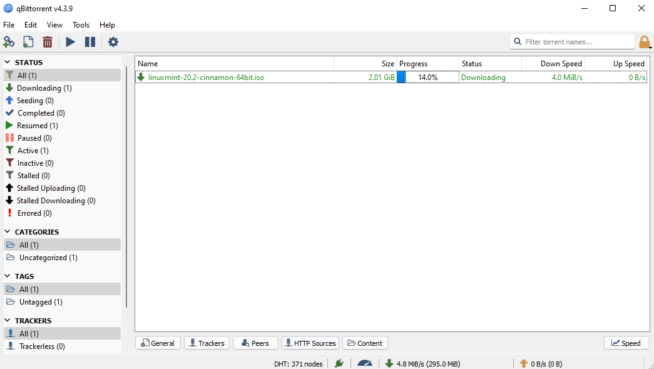Toggle alternative speed limits speedometer icon
The image size is (654, 369).
pyautogui.click(x=365, y=364)
